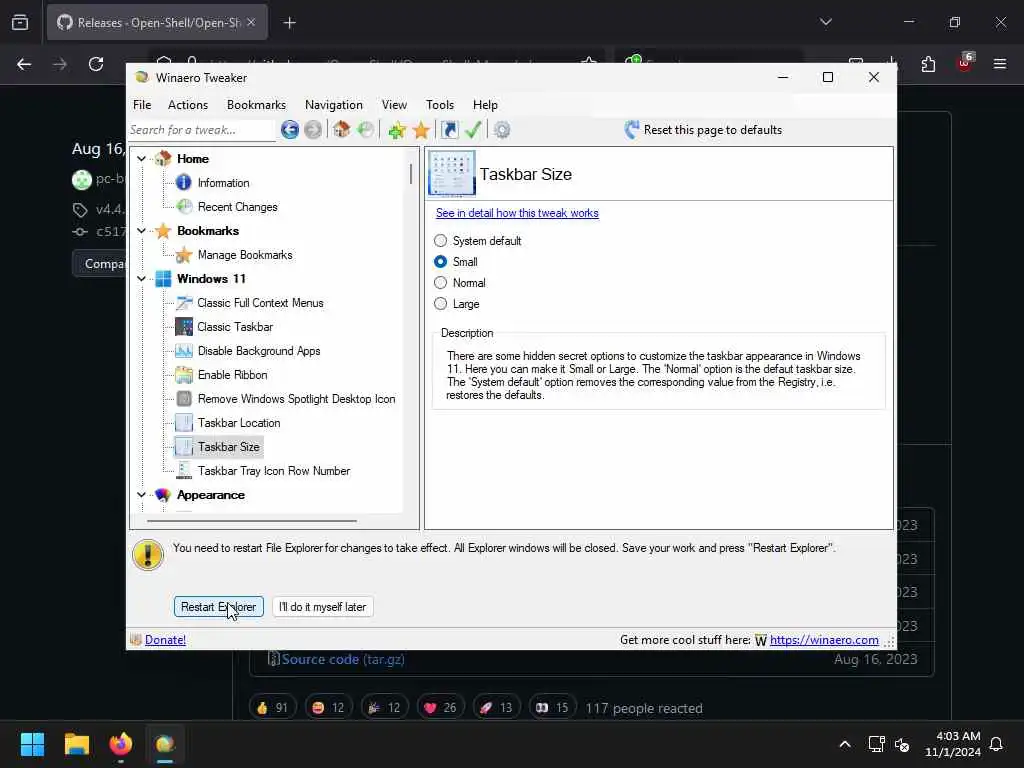
Task: Reload the page in Firefox
Action: coord(96,64)
